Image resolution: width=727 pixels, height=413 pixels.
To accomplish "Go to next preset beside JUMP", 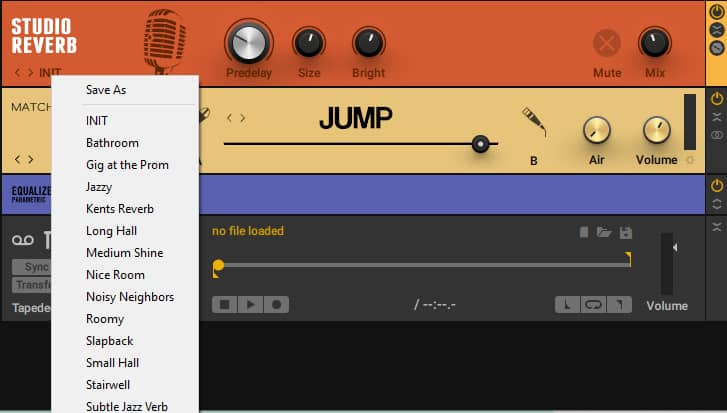I will 241,118.
